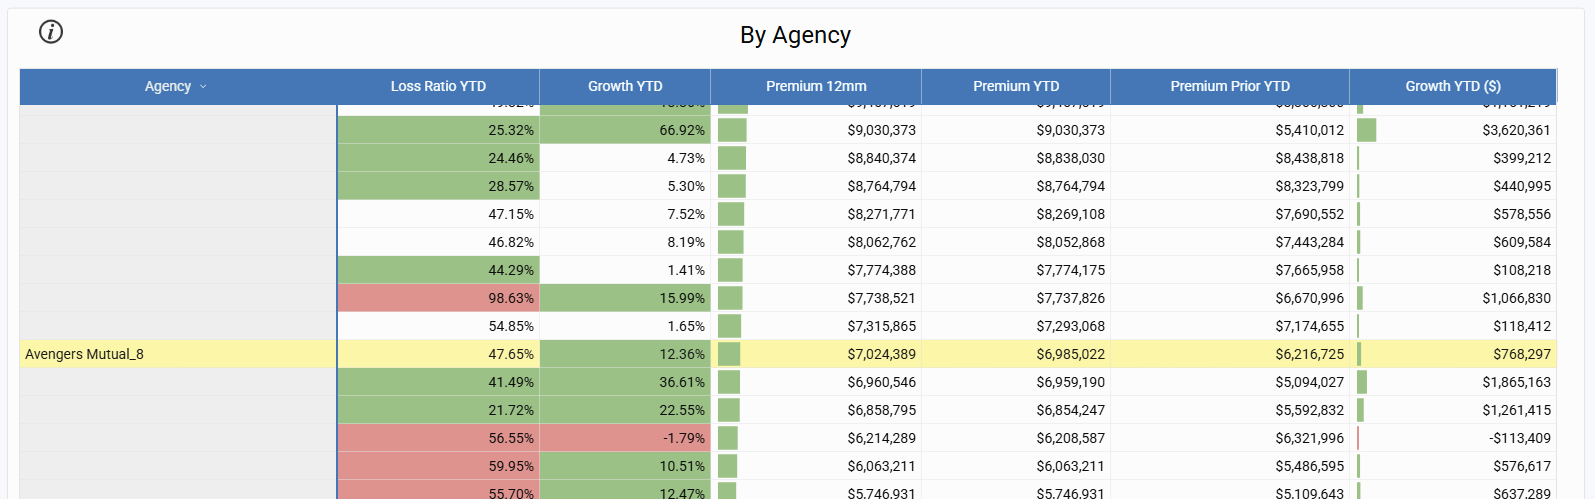Viewport: 1595px width, 499px height.
Task: Click the Growth YTD ($) column header
Action: pos(1453,86)
